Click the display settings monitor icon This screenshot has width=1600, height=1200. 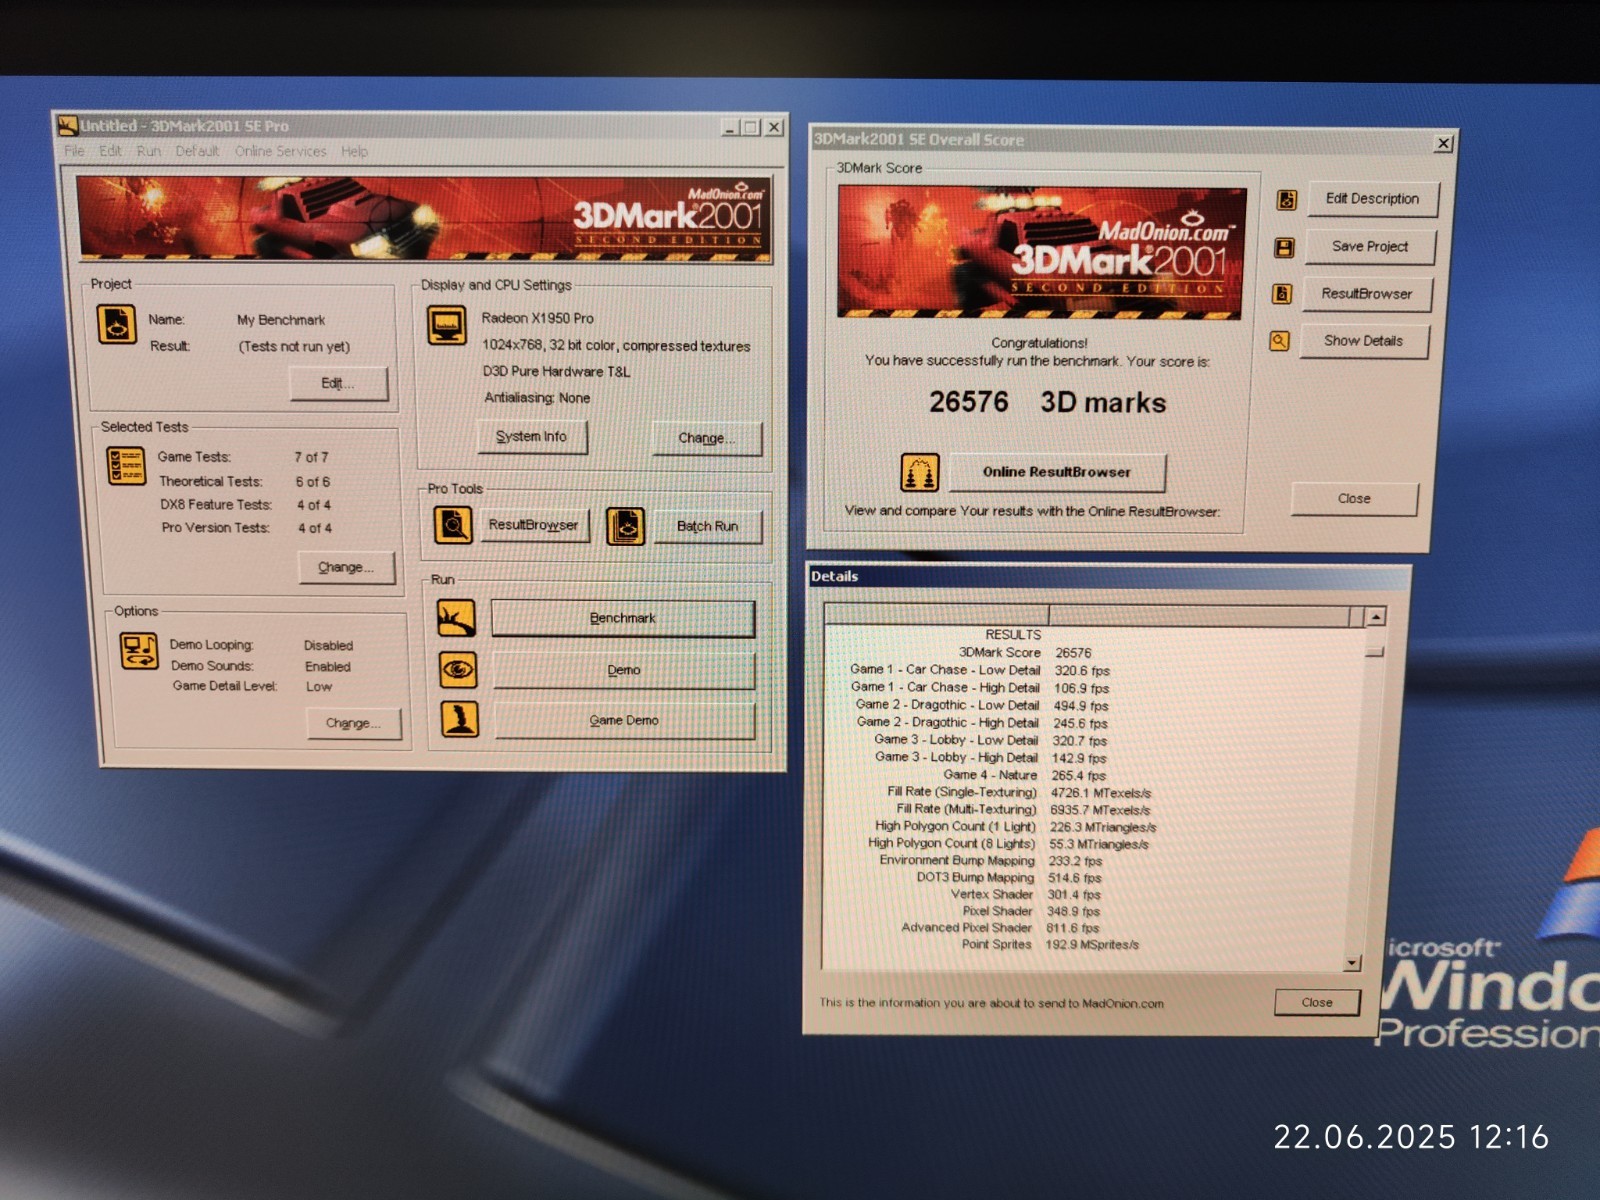(447, 326)
